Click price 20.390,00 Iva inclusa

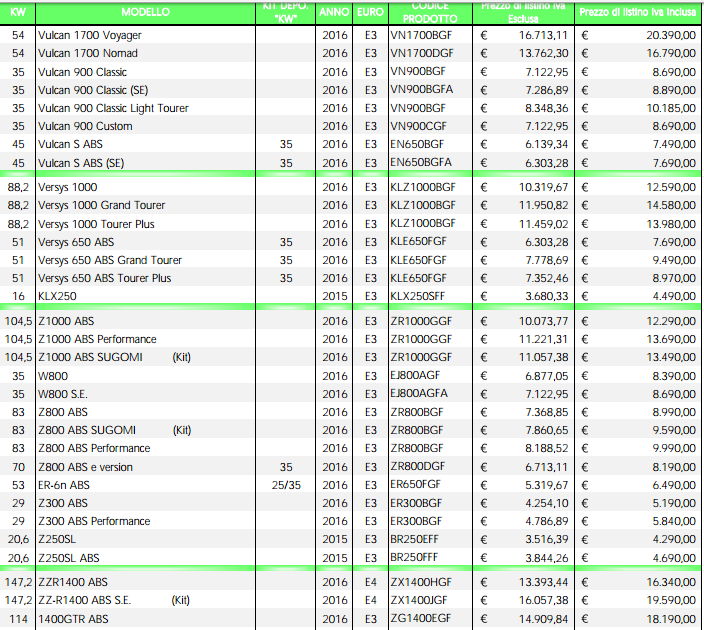pos(671,35)
